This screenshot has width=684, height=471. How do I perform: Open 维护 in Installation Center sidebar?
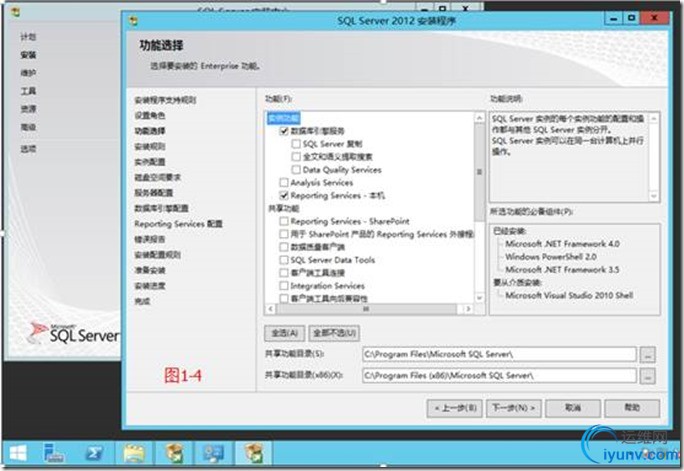click(28, 73)
